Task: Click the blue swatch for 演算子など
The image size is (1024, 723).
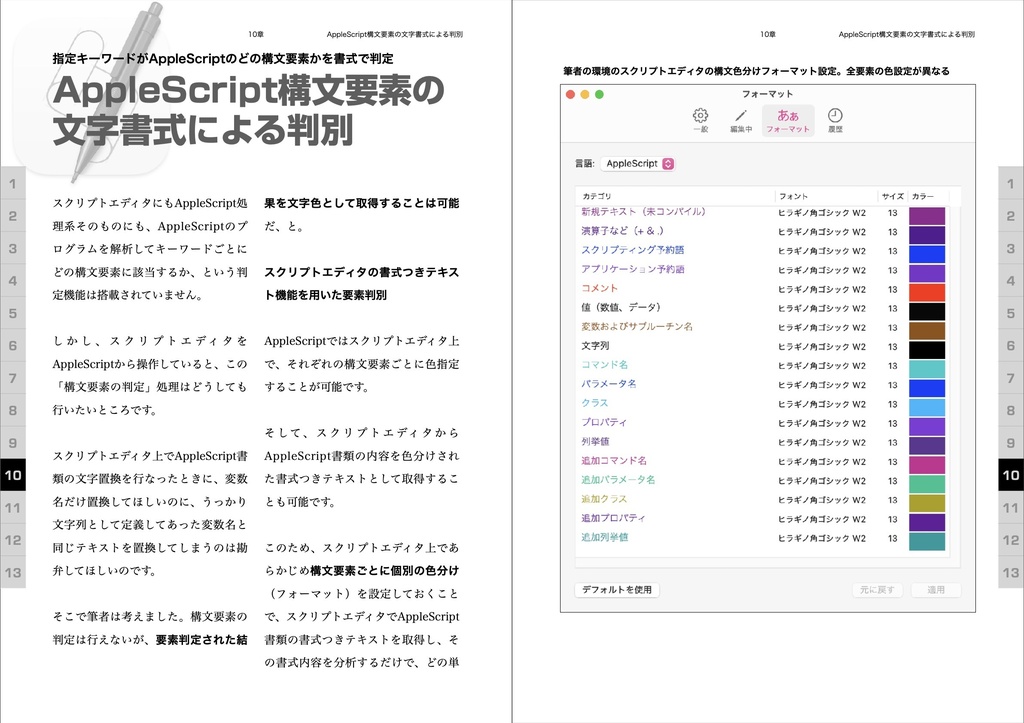Action: pos(926,232)
